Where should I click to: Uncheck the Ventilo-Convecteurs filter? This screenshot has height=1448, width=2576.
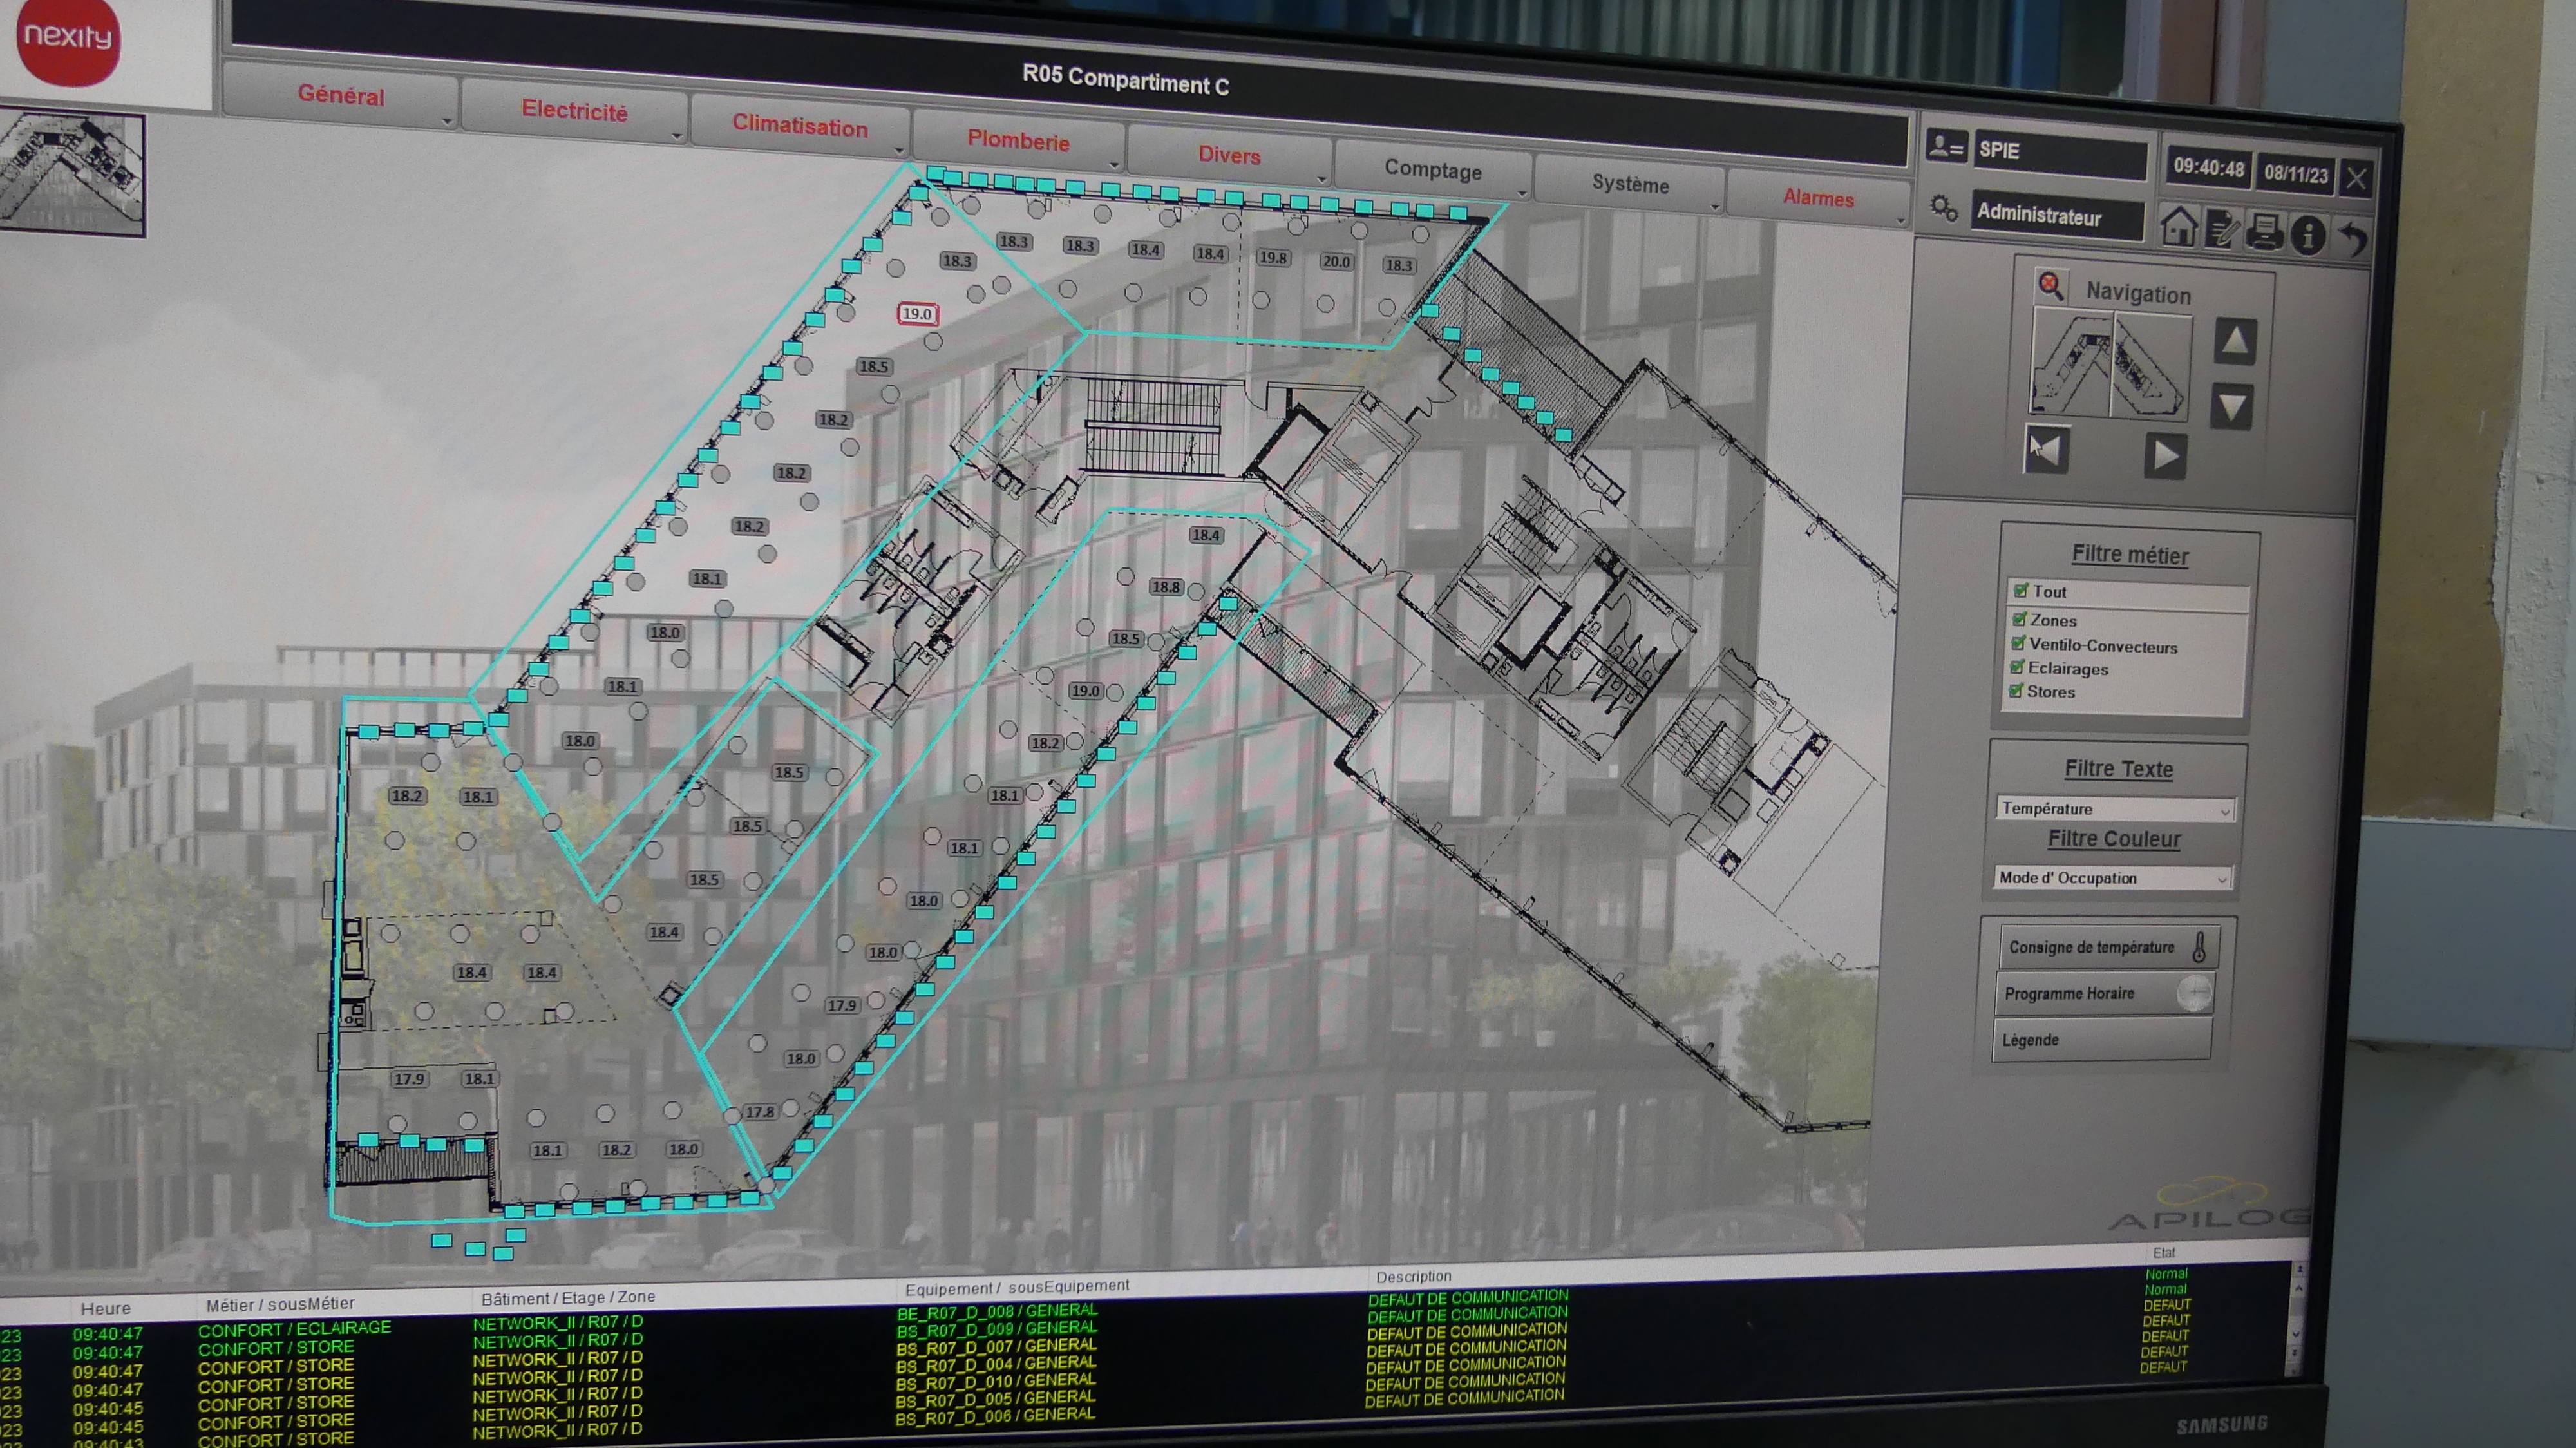(2018, 643)
